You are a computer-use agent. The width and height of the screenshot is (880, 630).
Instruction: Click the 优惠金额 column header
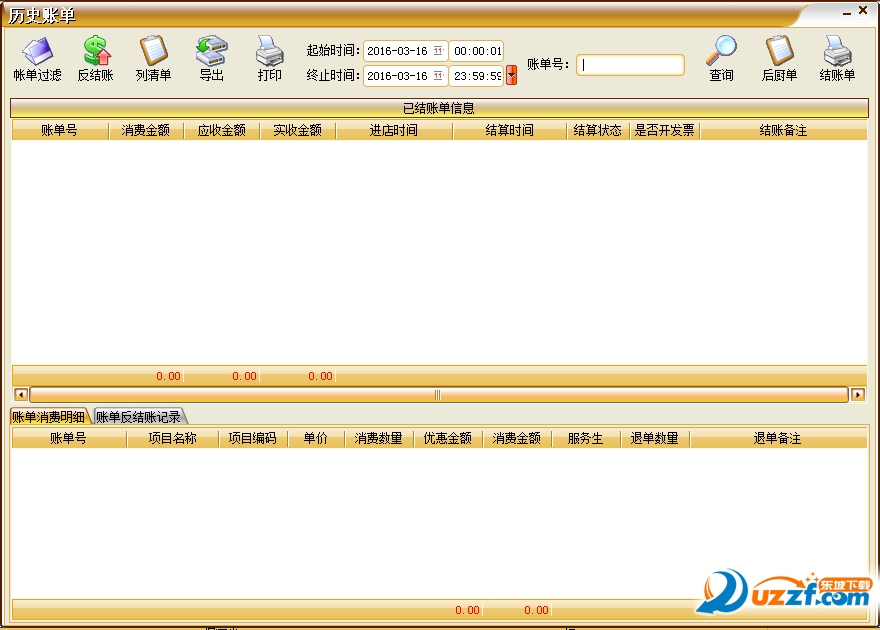[x=448, y=438]
